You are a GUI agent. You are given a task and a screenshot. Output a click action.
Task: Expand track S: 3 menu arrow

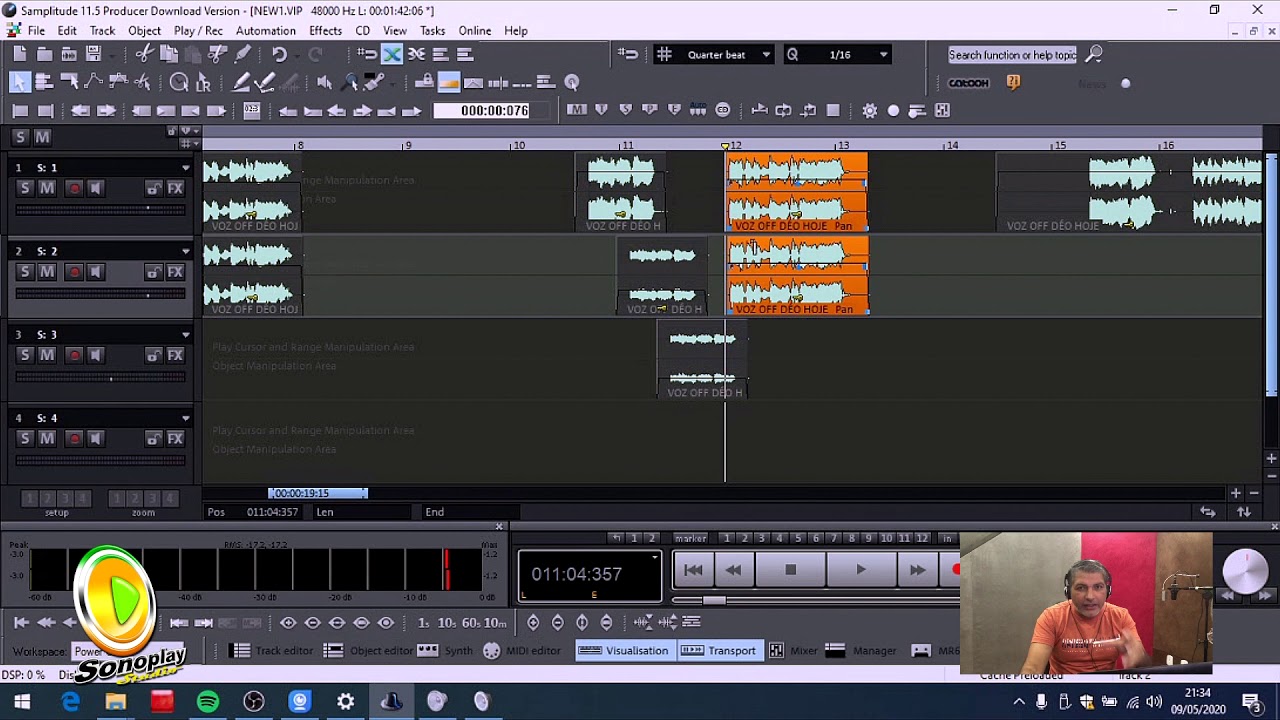tap(186, 335)
